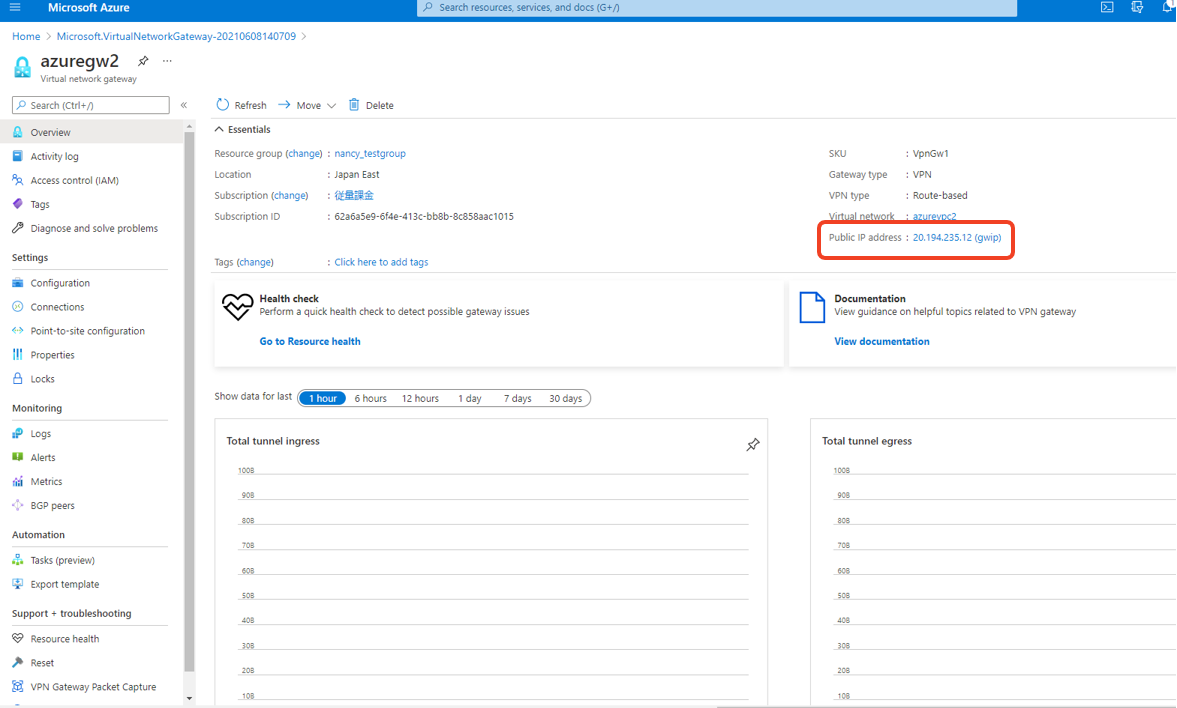Change the resource group link
This screenshot has height=708, width=1177.
[305, 153]
